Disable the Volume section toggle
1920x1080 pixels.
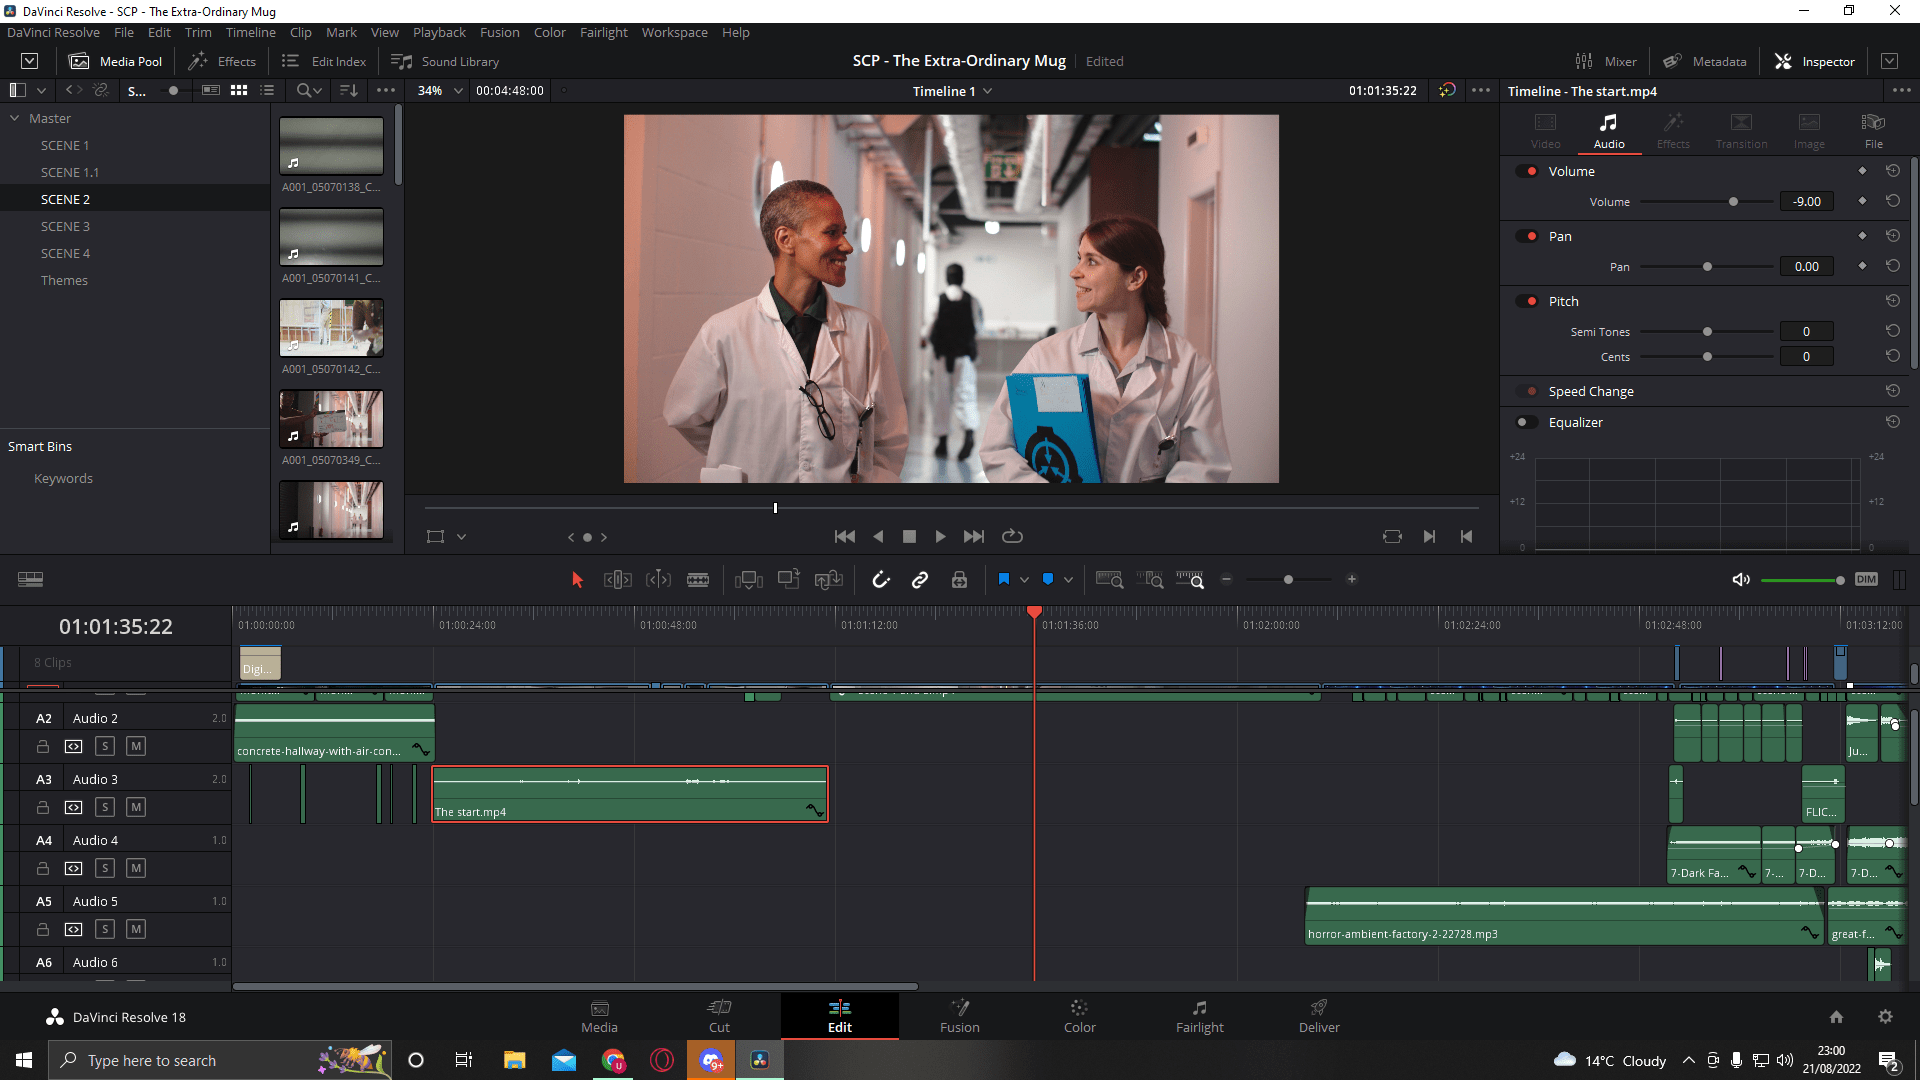[1527, 171]
